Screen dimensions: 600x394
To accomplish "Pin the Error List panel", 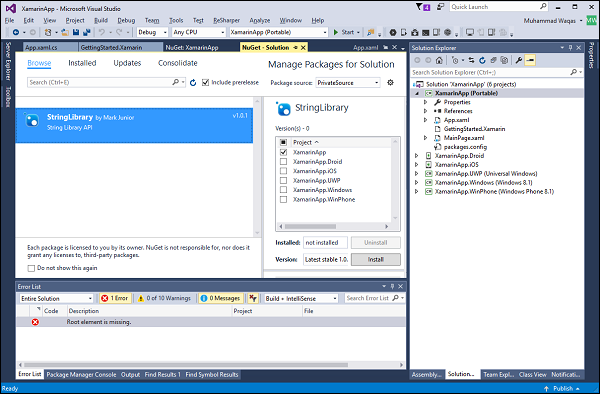I will point(392,287).
